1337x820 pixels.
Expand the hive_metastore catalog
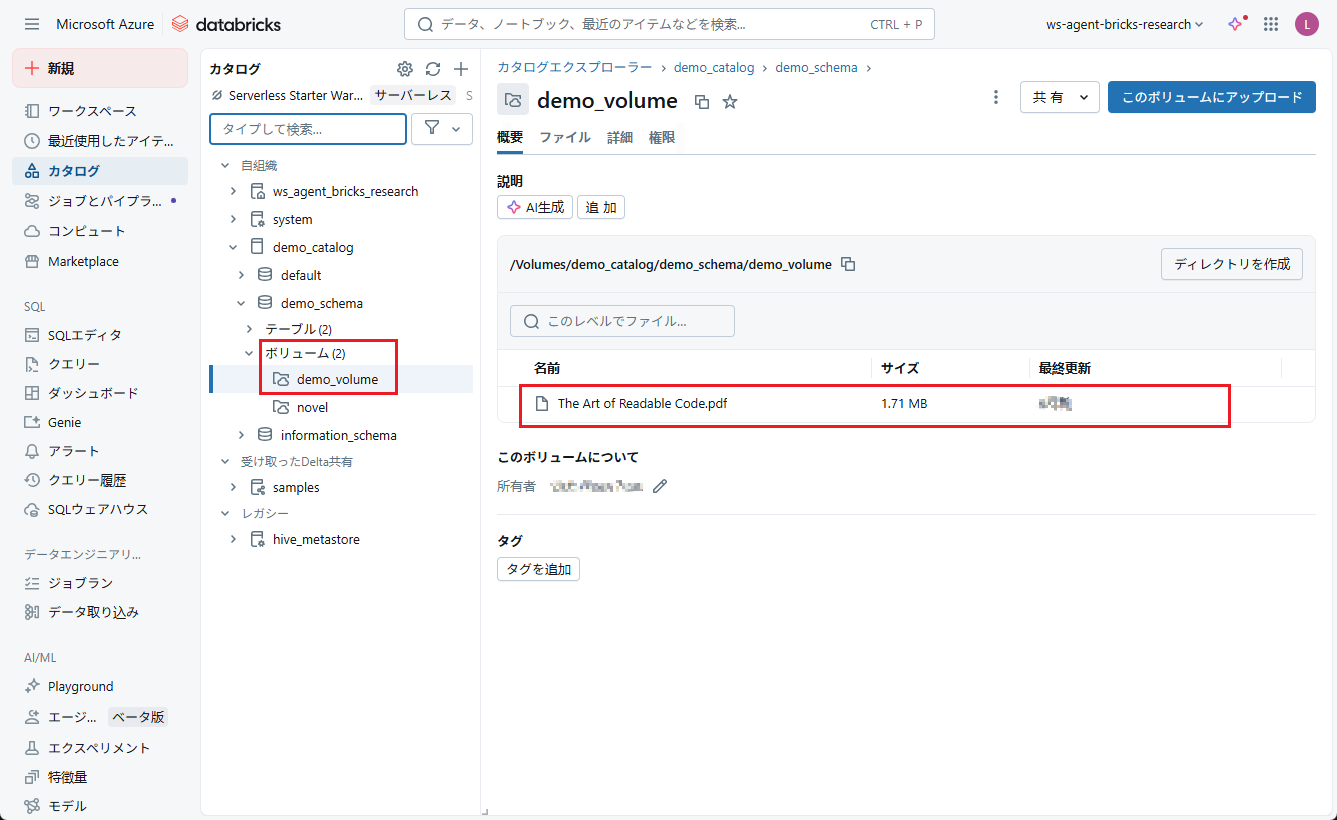tap(233, 539)
